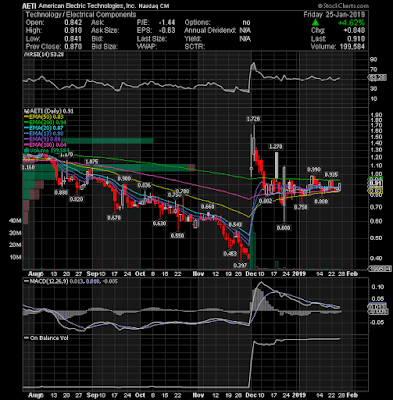The image size is (393, 400).
Task: Click the 1.00 price axis label
Action: 376,174
